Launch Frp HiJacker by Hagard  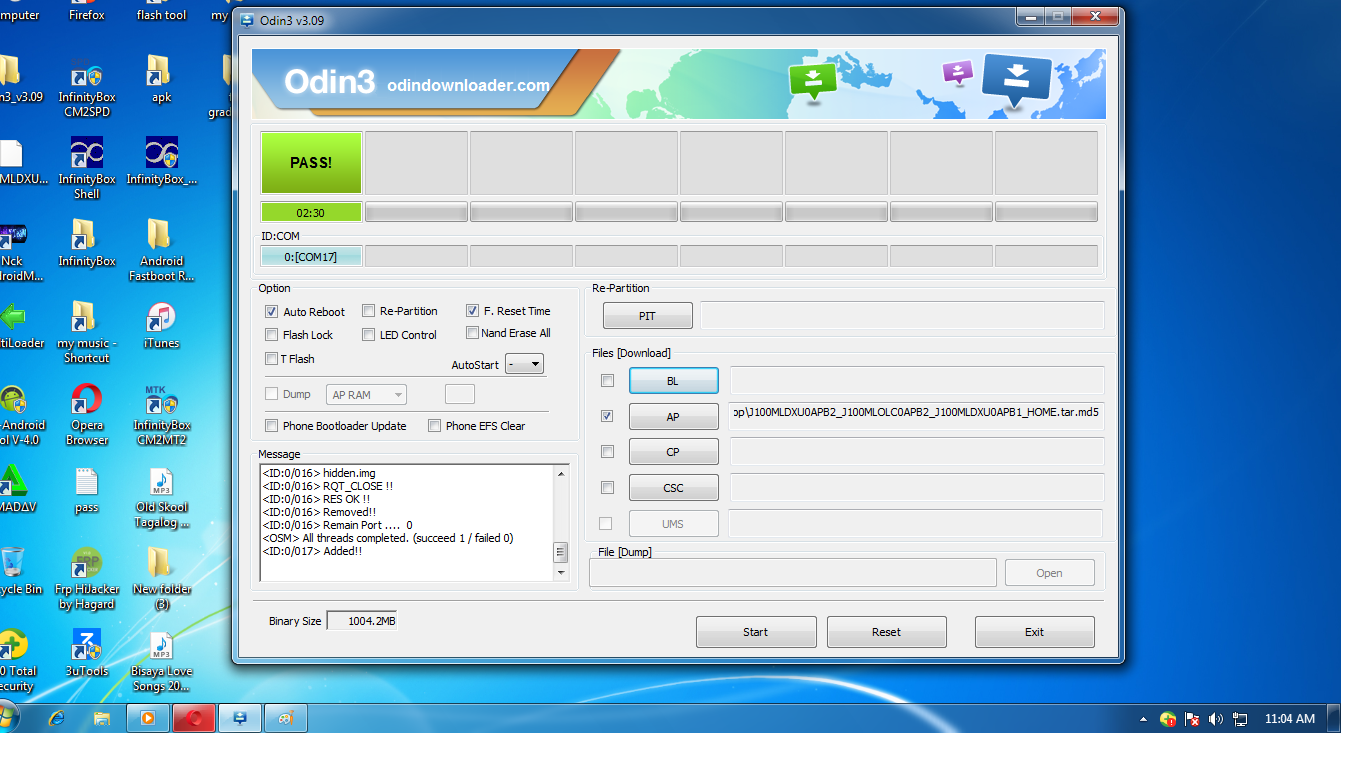(x=87, y=579)
